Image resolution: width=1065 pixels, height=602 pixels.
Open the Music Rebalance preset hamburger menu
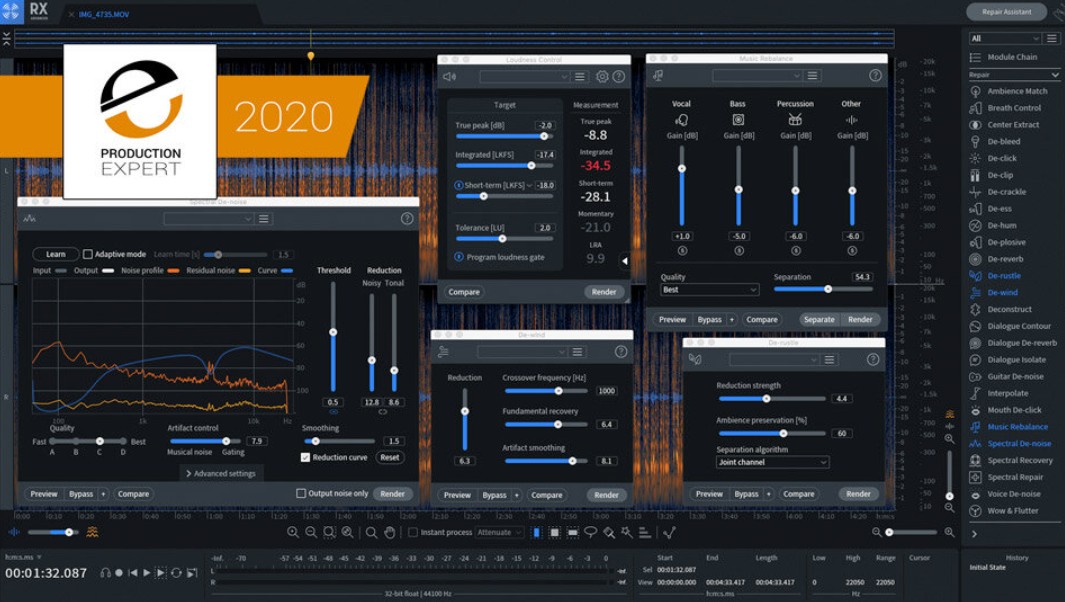coord(812,75)
